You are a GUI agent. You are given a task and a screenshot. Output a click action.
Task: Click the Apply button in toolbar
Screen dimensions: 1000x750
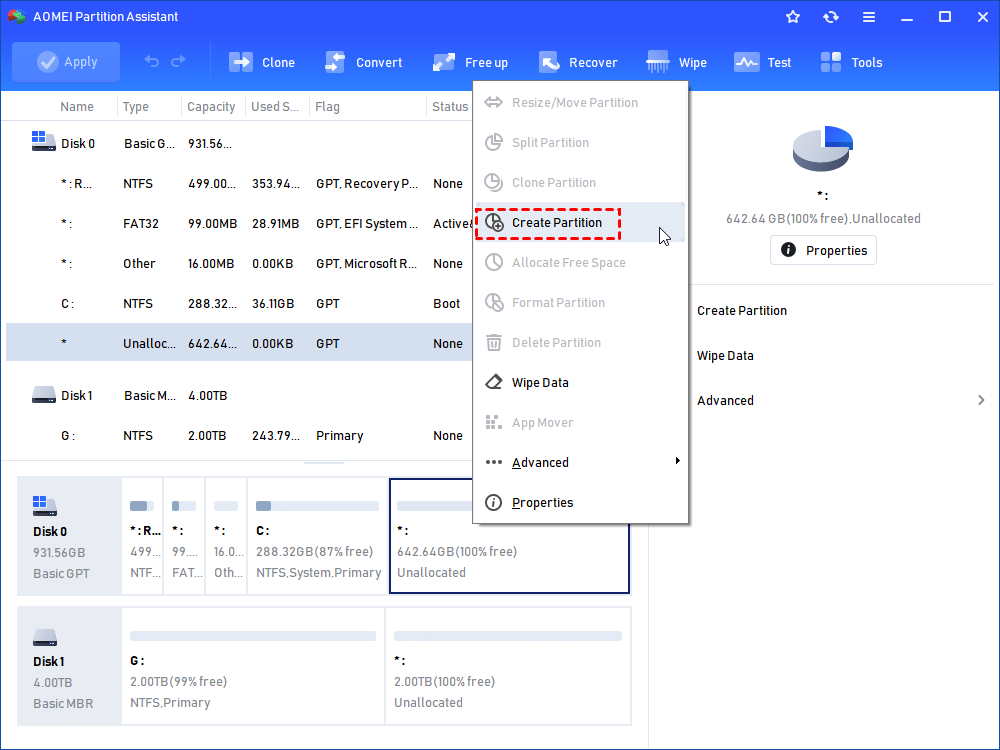coord(66,62)
